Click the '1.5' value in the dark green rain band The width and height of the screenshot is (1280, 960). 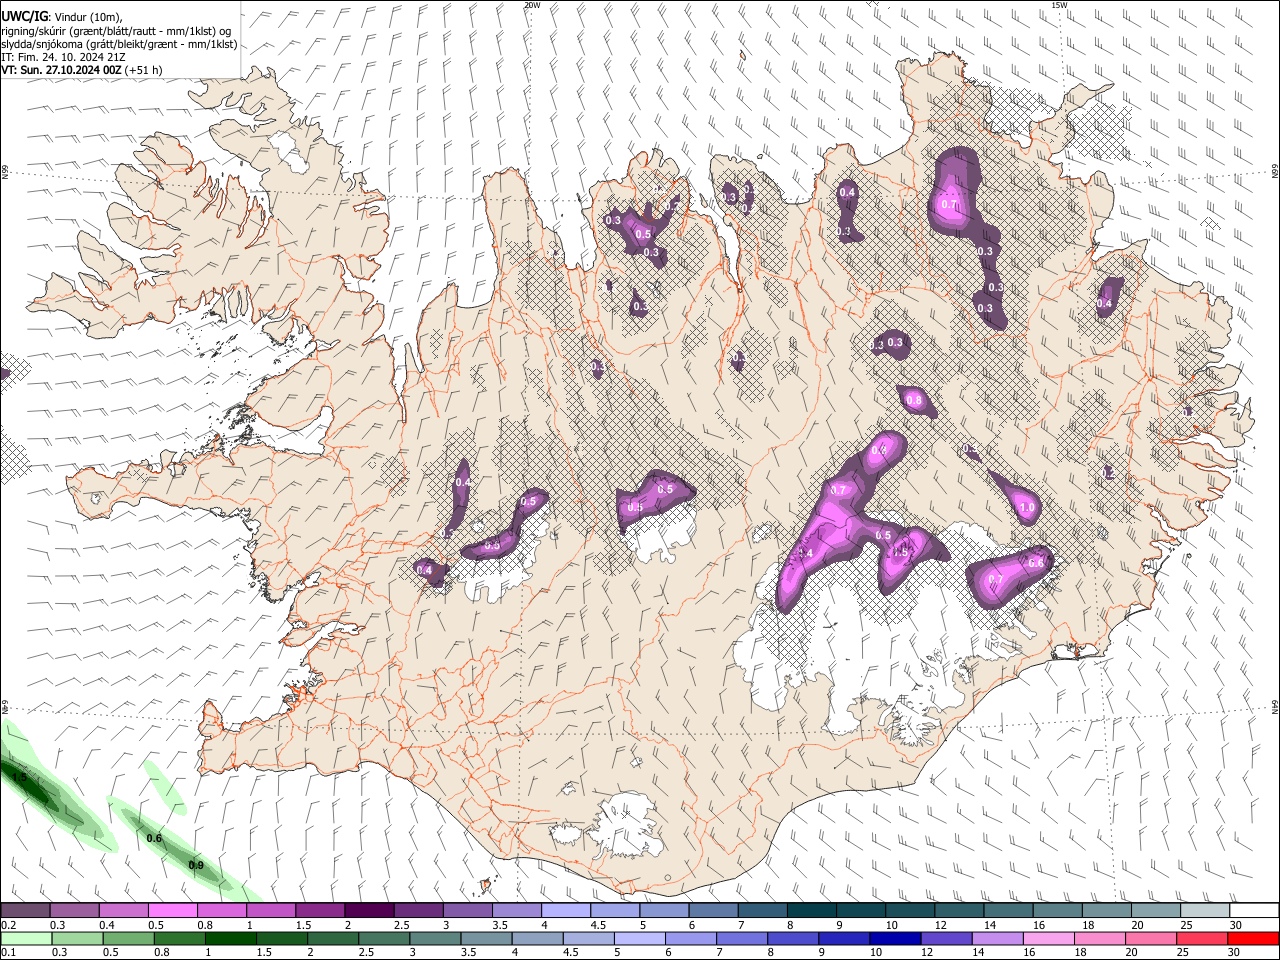click(x=19, y=776)
